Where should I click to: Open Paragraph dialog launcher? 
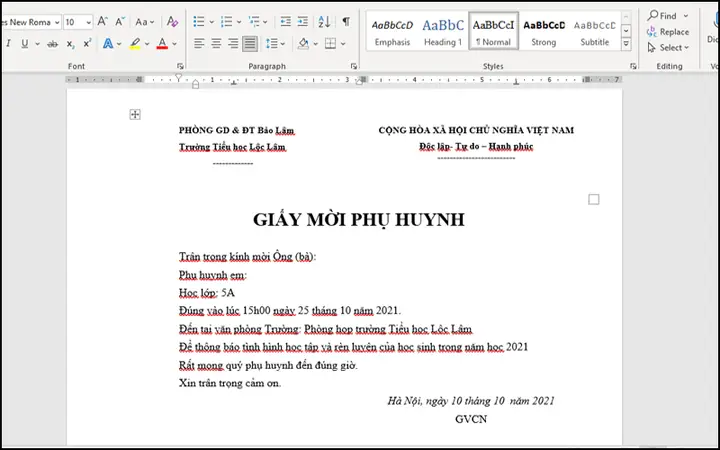click(354, 66)
